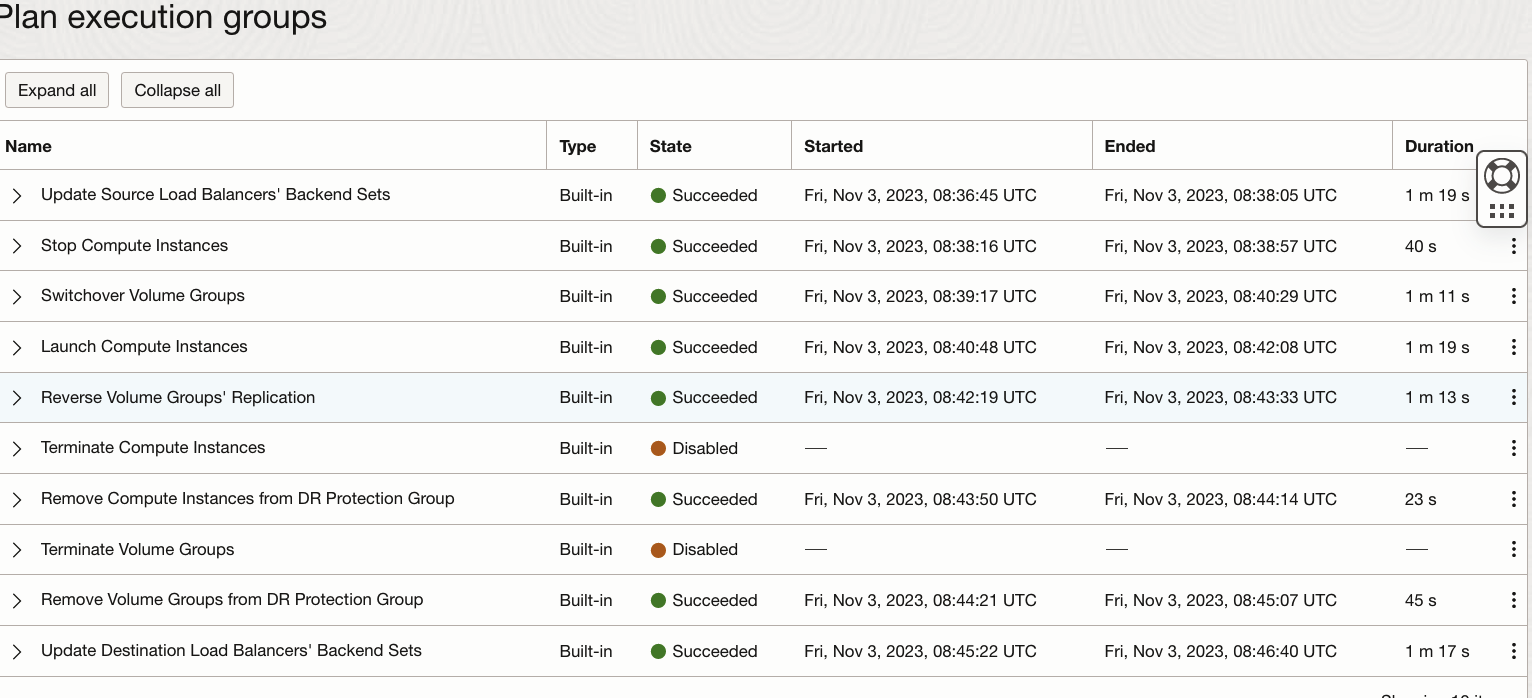Expand Remove Compute Instances from DR Protection Group
This screenshot has width=1532, height=698.
click(x=17, y=499)
